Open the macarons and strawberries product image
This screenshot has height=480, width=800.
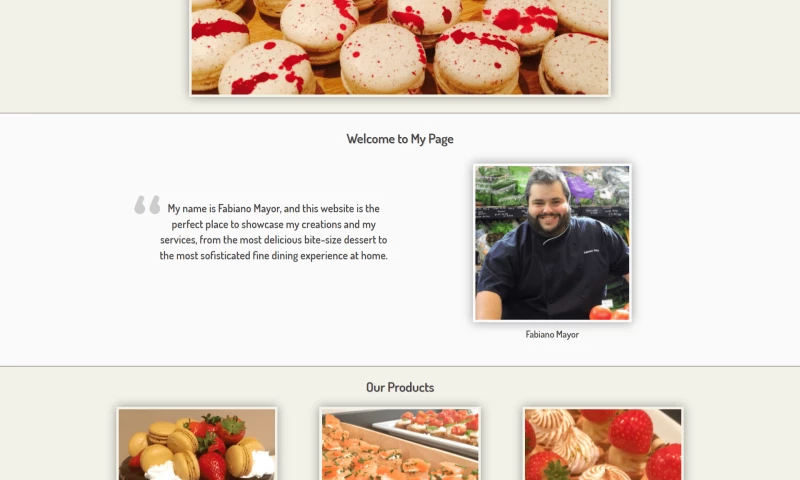197,444
